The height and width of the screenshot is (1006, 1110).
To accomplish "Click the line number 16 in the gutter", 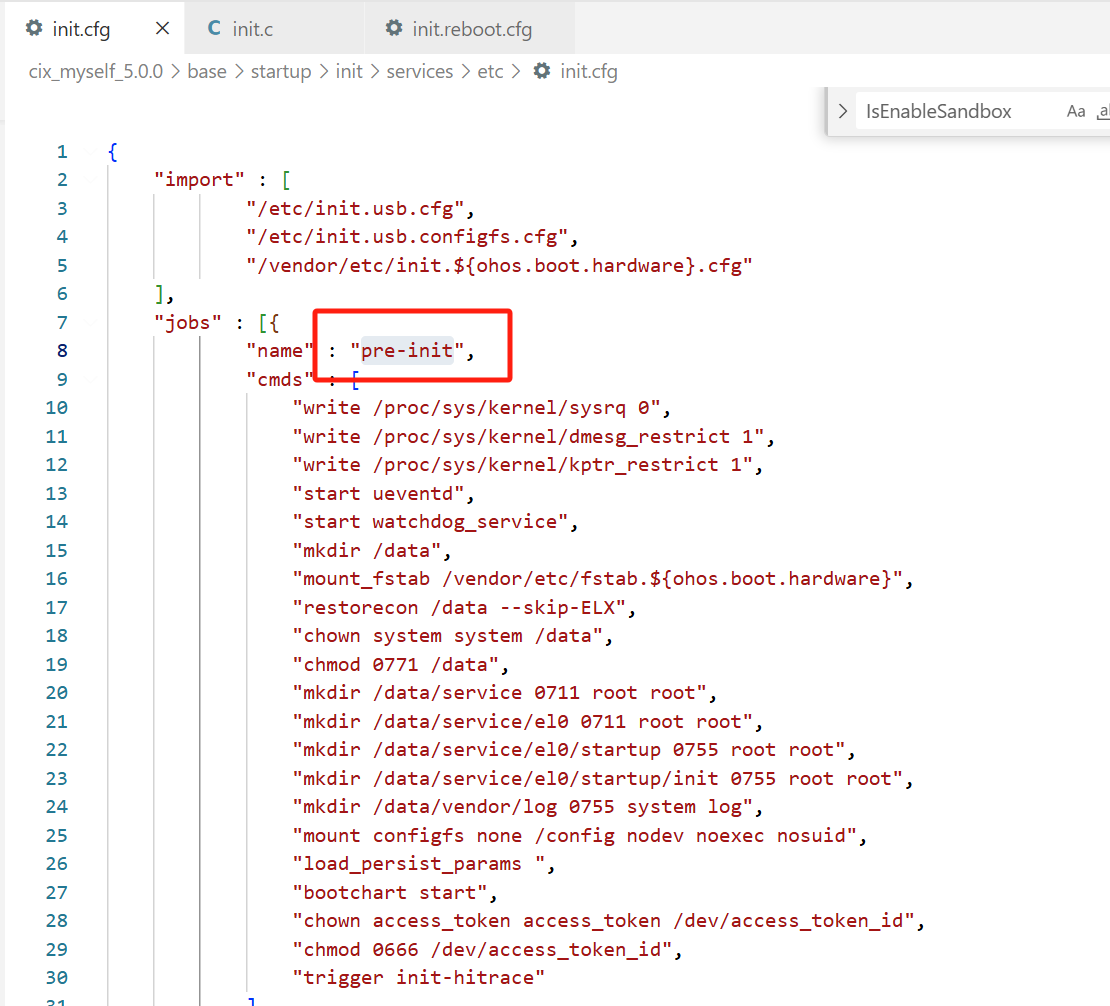I will click(x=57, y=579).
